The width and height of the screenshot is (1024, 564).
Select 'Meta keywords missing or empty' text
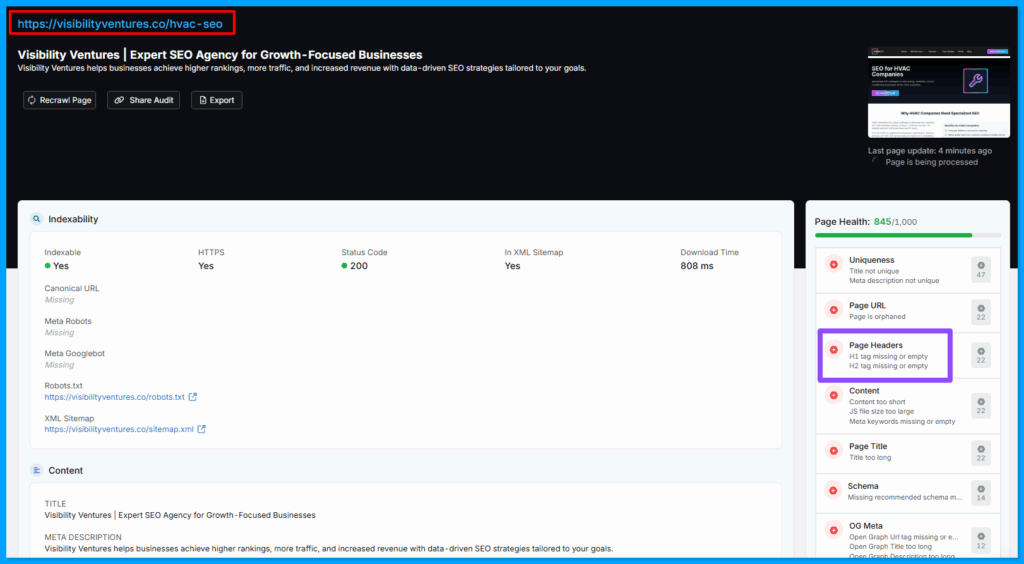click(x=902, y=422)
